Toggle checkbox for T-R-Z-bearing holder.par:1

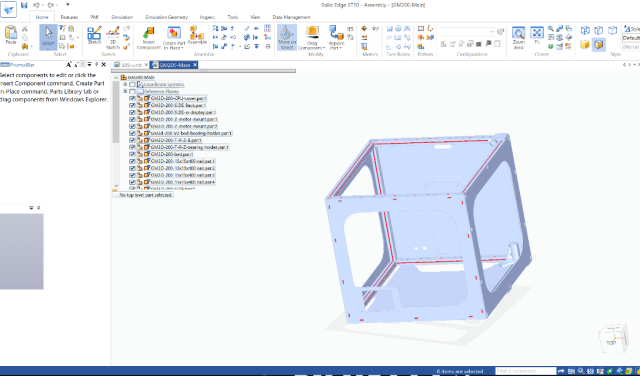132,147
